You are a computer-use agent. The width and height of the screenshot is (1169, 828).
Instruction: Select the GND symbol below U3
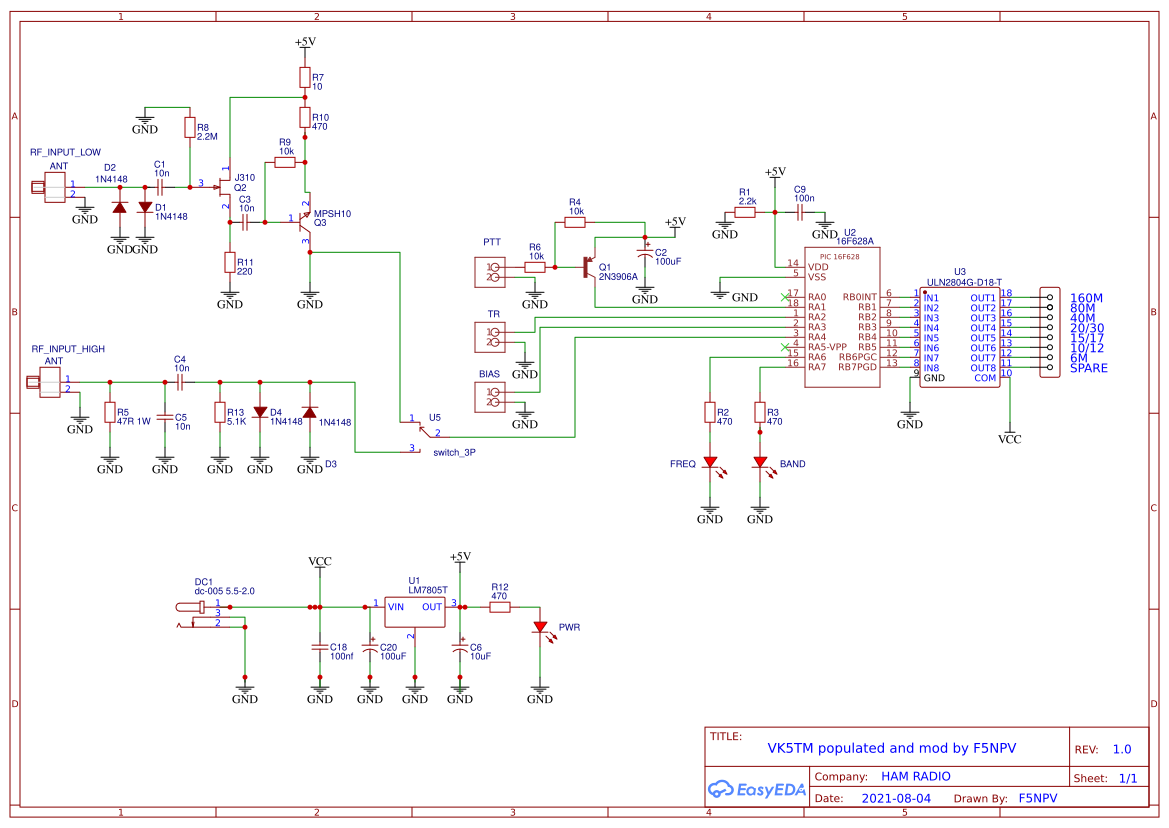(909, 414)
